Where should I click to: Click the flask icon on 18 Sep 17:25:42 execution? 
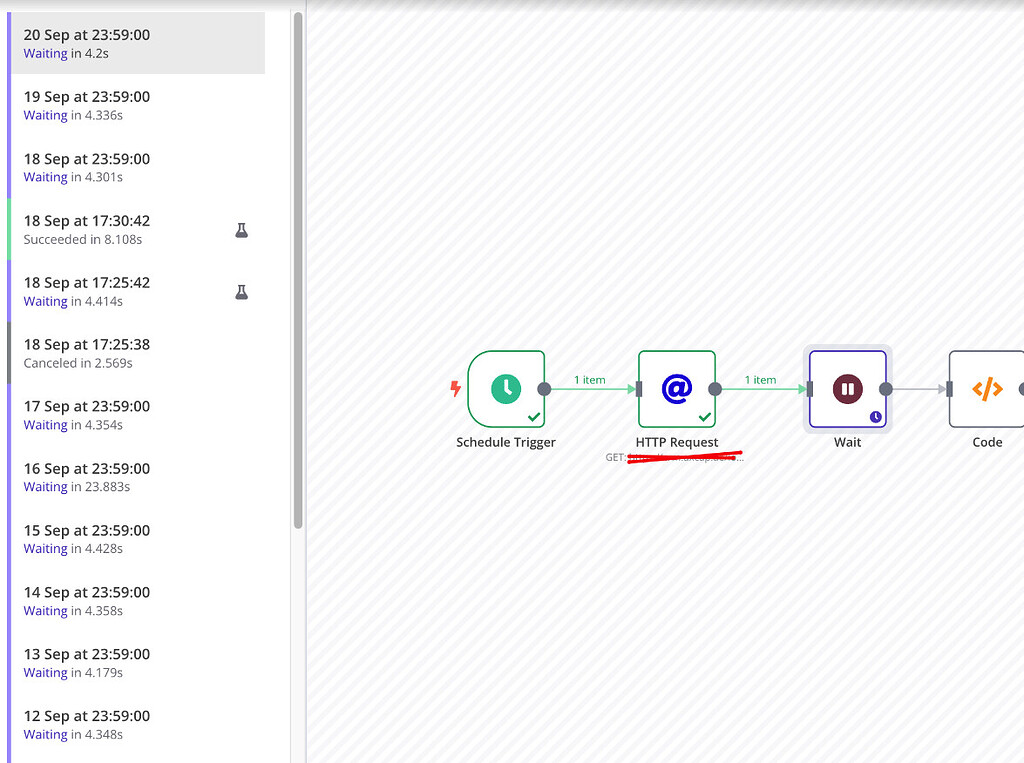[x=241, y=291]
